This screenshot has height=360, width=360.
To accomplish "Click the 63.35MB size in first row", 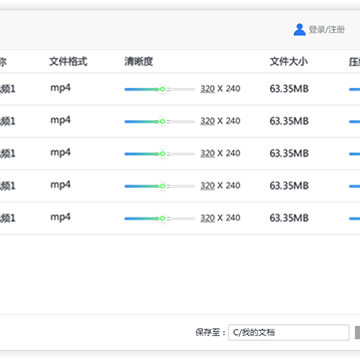I will (289, 89).
